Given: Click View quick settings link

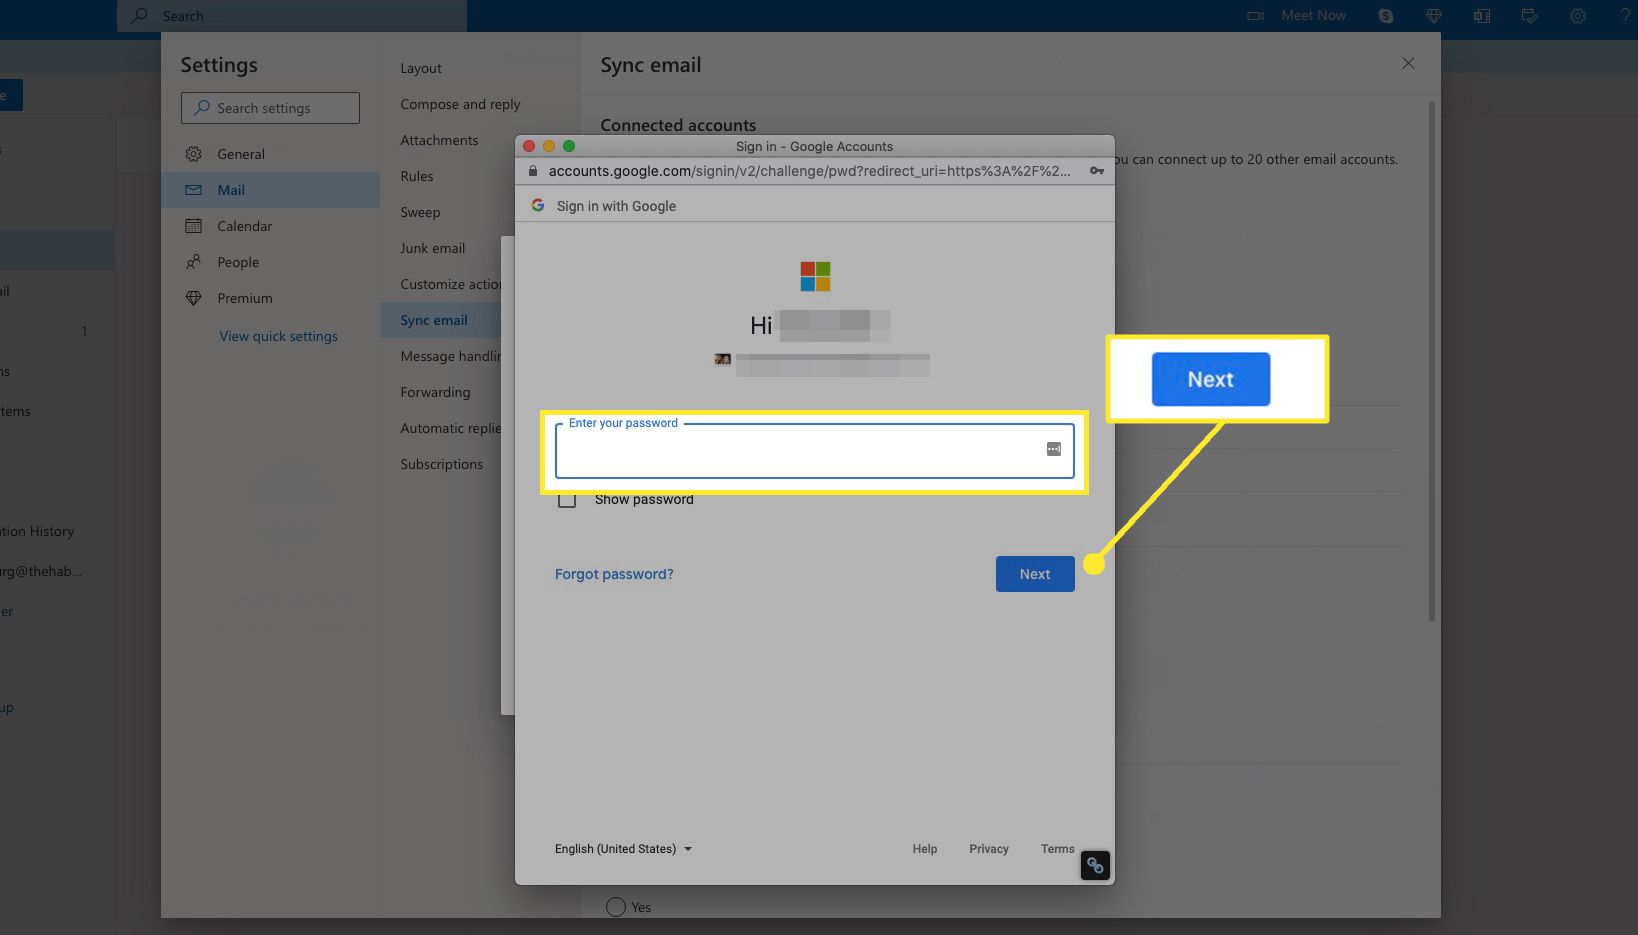Looking at the screenshot, I should tap(279, 336).
